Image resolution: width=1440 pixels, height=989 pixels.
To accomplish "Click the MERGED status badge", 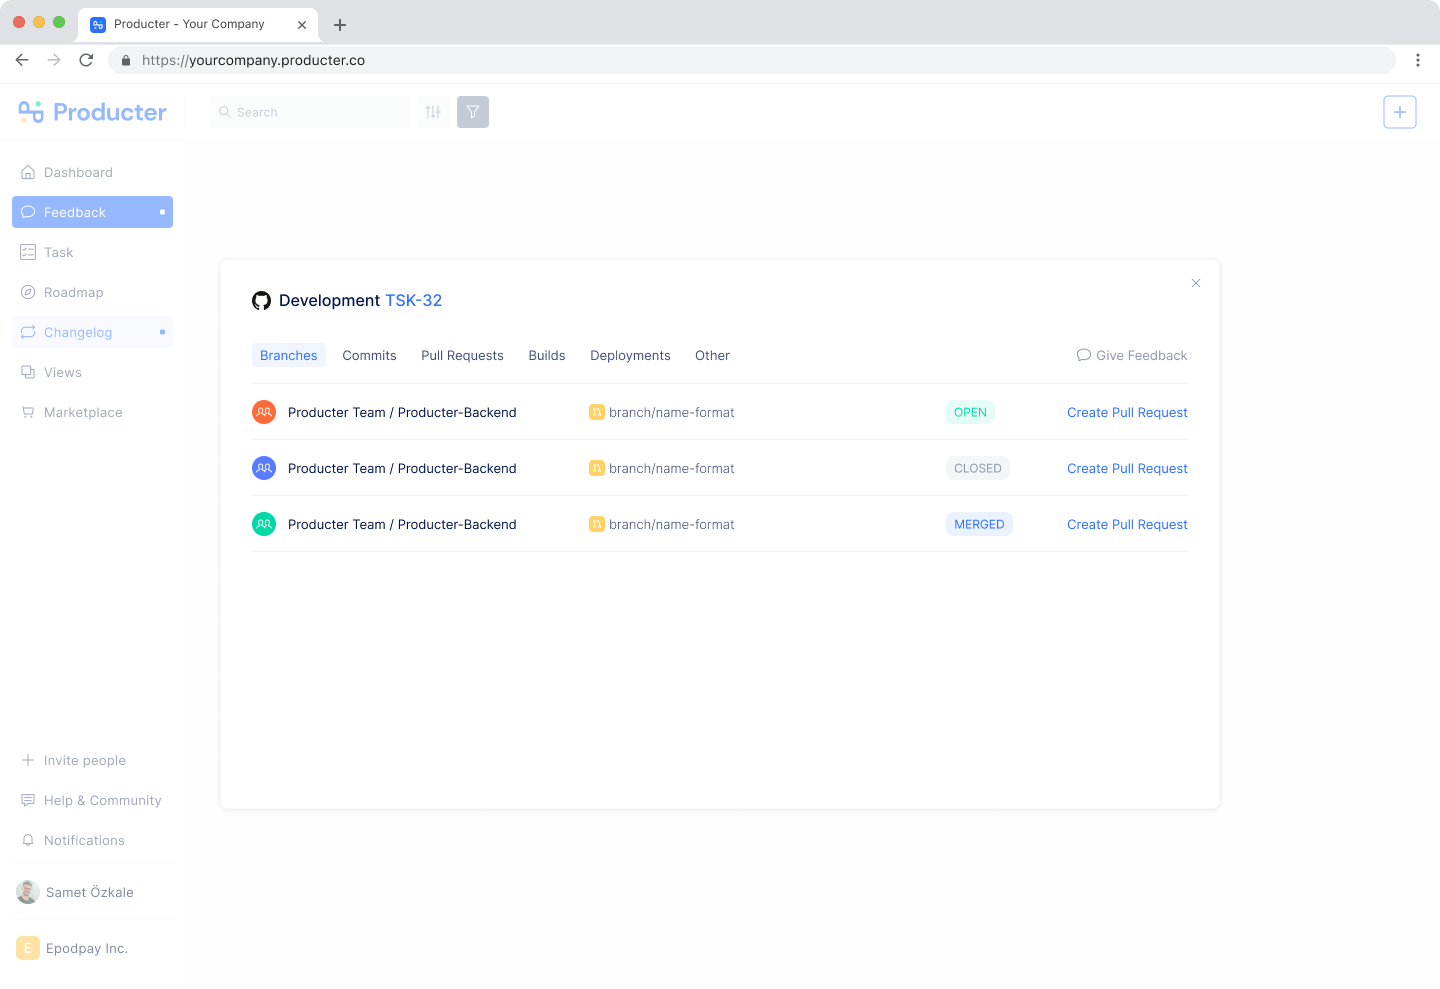I will point(979,524).
